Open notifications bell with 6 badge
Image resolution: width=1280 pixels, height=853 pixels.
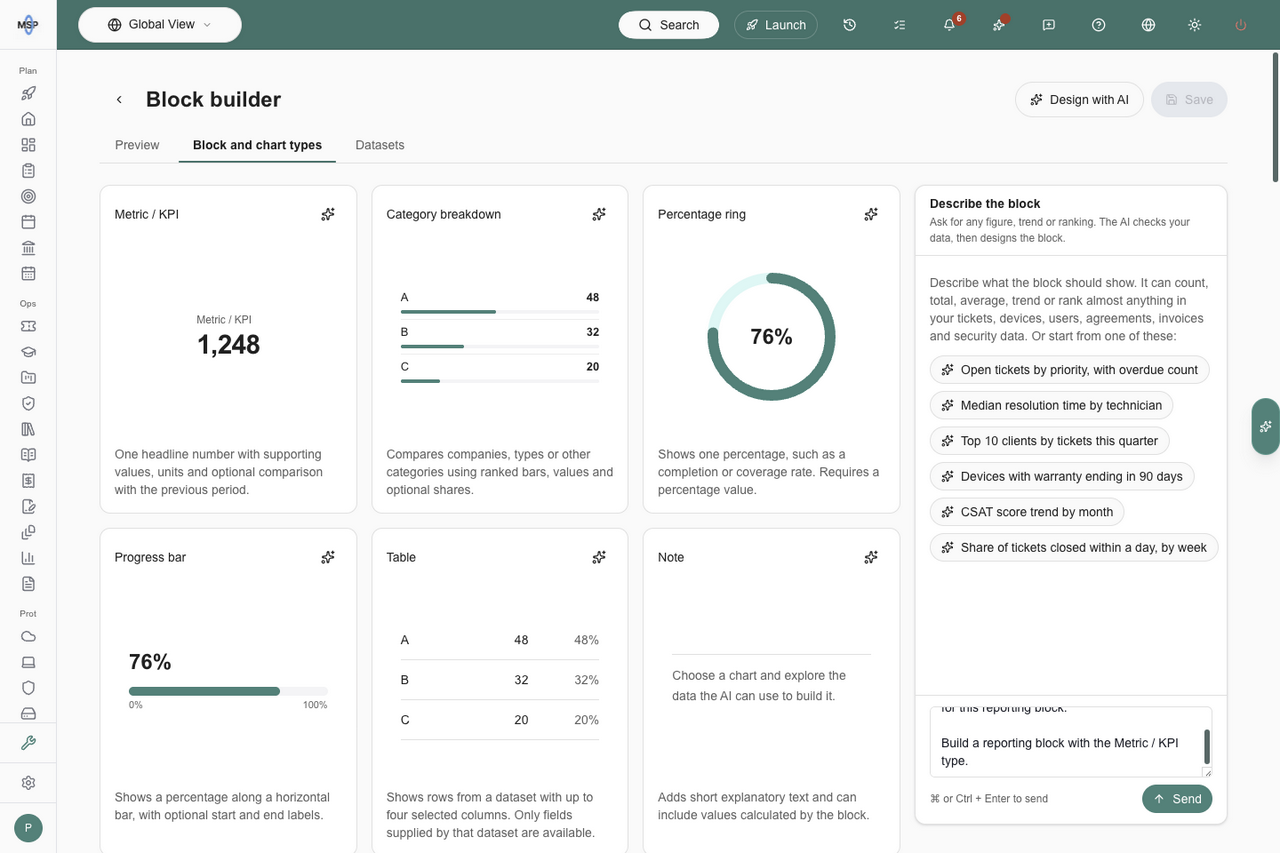point(949,25)
